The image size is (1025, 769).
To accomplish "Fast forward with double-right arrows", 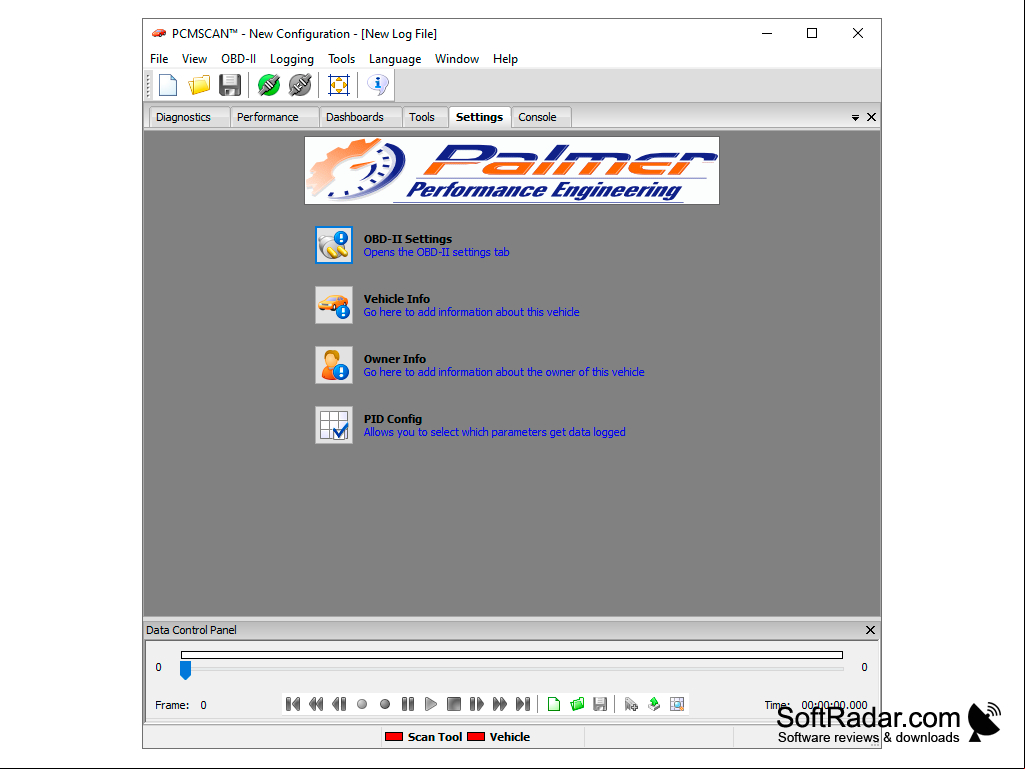I will 499,704.
